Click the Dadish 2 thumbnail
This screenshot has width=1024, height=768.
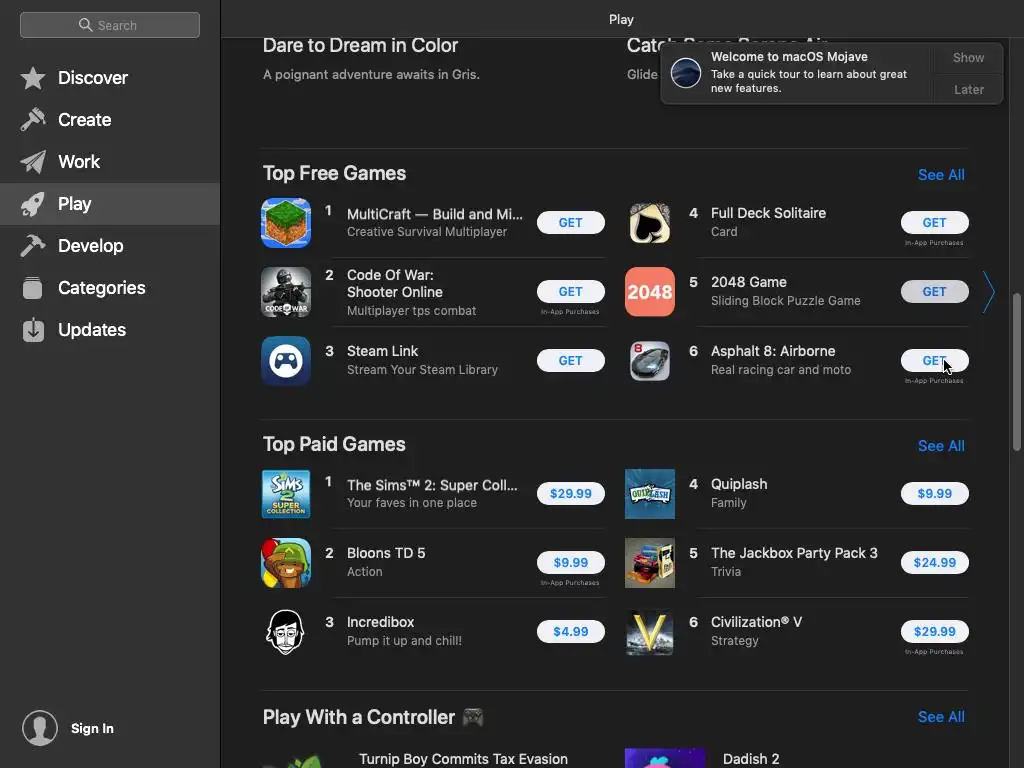665,758
